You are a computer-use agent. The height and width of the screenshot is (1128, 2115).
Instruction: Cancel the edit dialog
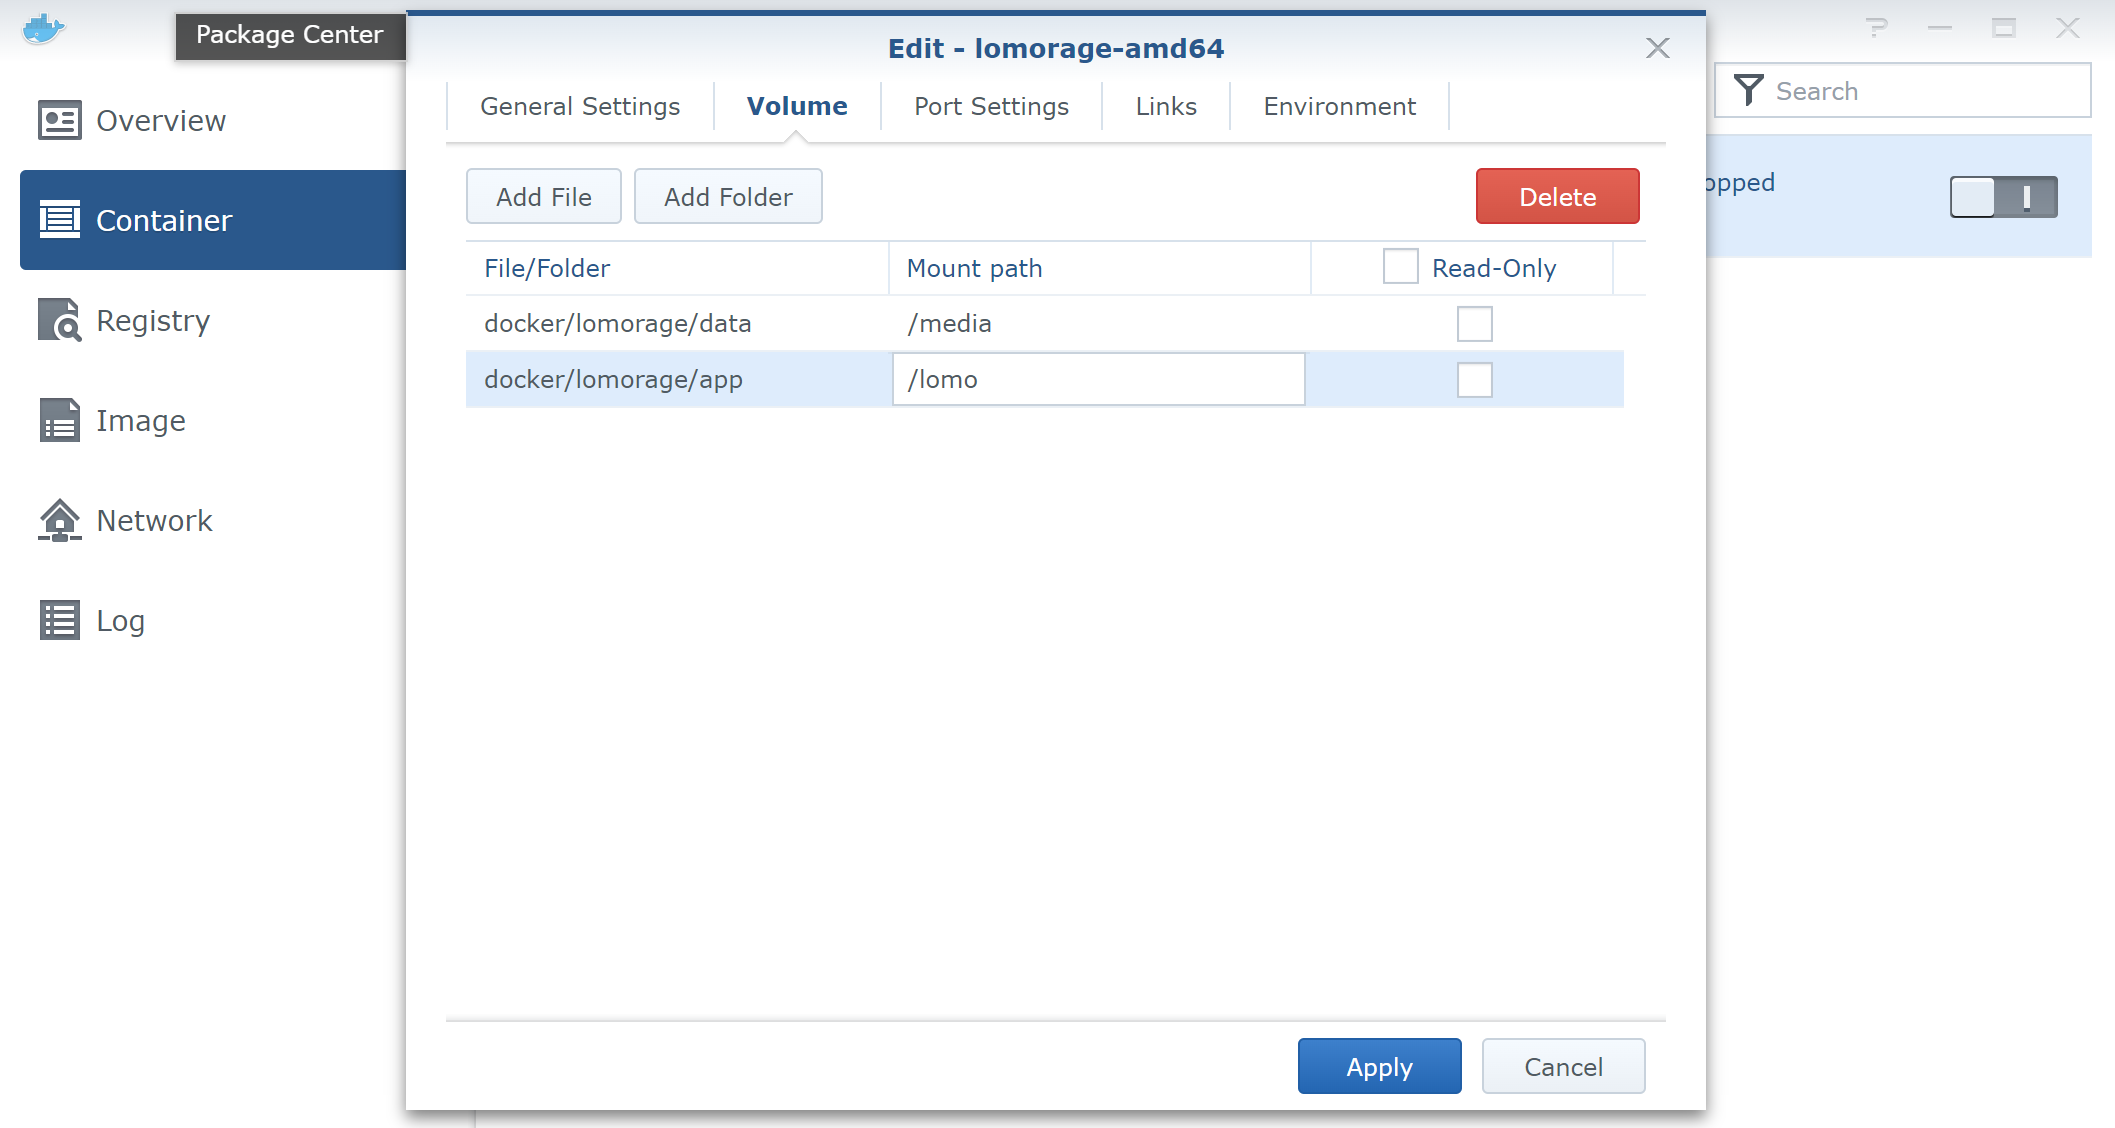(x=1563, y=1066)
